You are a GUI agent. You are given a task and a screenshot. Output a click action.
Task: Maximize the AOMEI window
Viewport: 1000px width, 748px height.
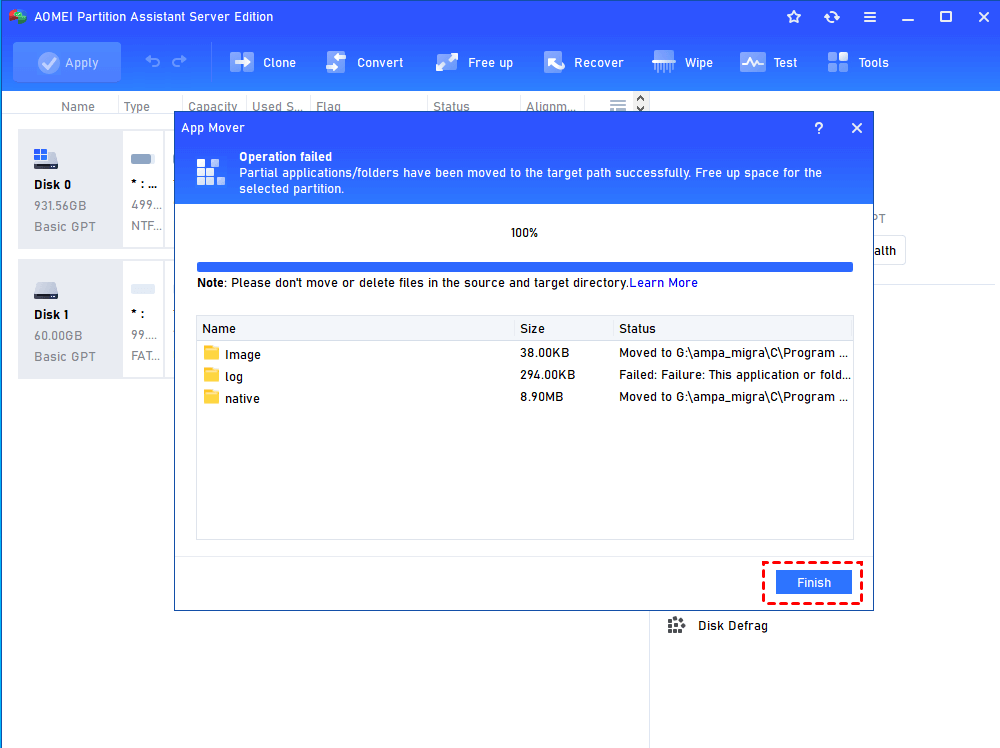tap(946, 17)
